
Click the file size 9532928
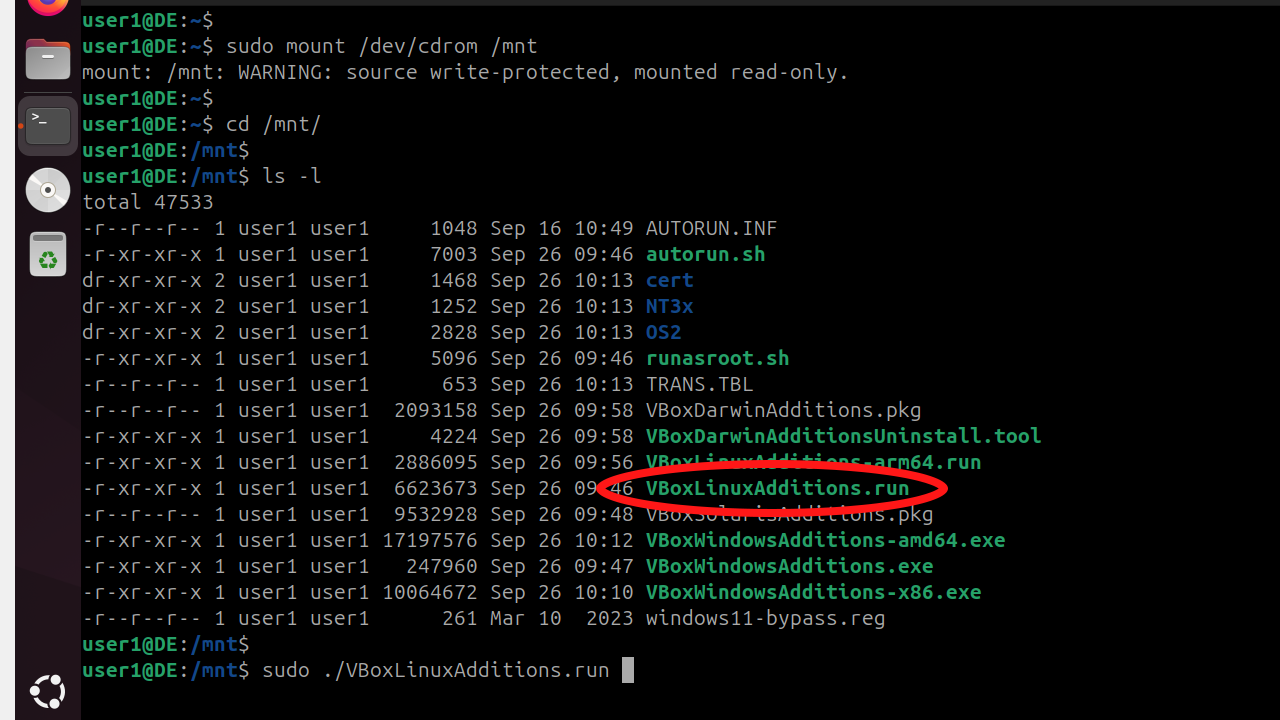(435, 514)
